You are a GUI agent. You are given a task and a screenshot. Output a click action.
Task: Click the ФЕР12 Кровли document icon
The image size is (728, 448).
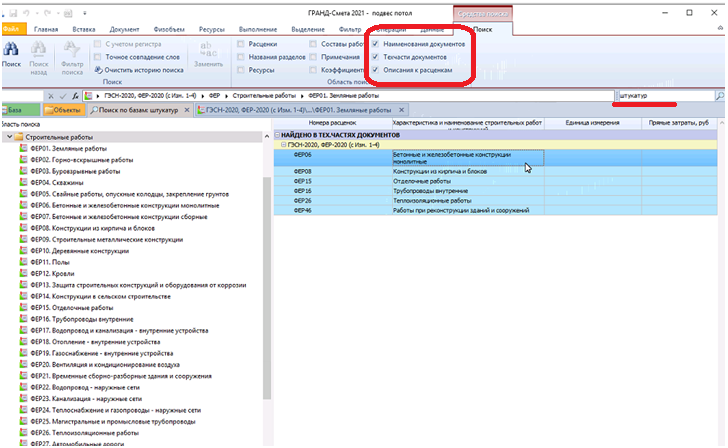(x=23, y=273)
